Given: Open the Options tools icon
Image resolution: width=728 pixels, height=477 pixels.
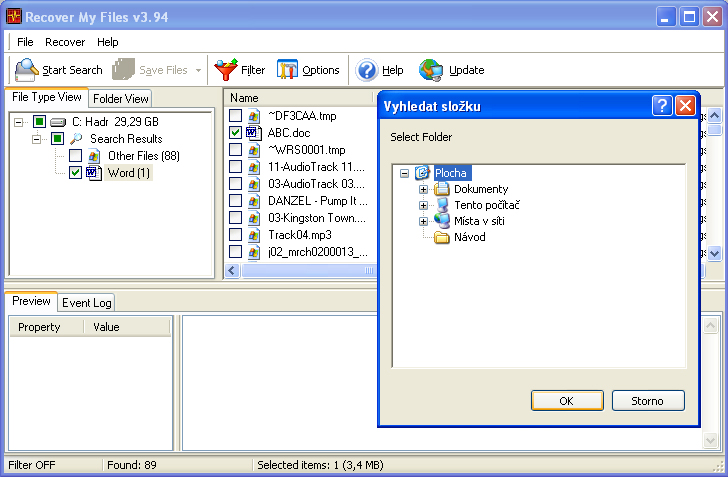Looking at the screenshot, I should coord(287,70).
